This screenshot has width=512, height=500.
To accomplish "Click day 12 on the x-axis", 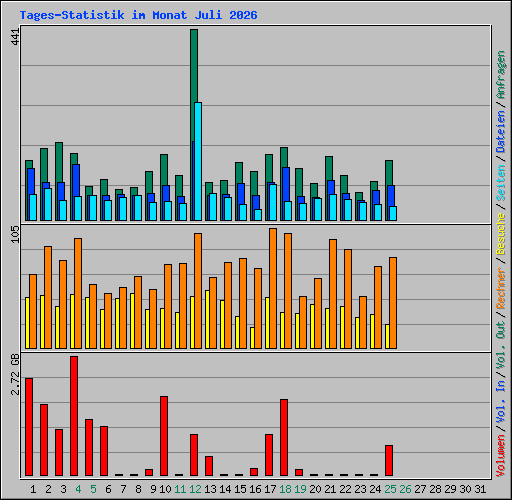I will coord(195,489).
